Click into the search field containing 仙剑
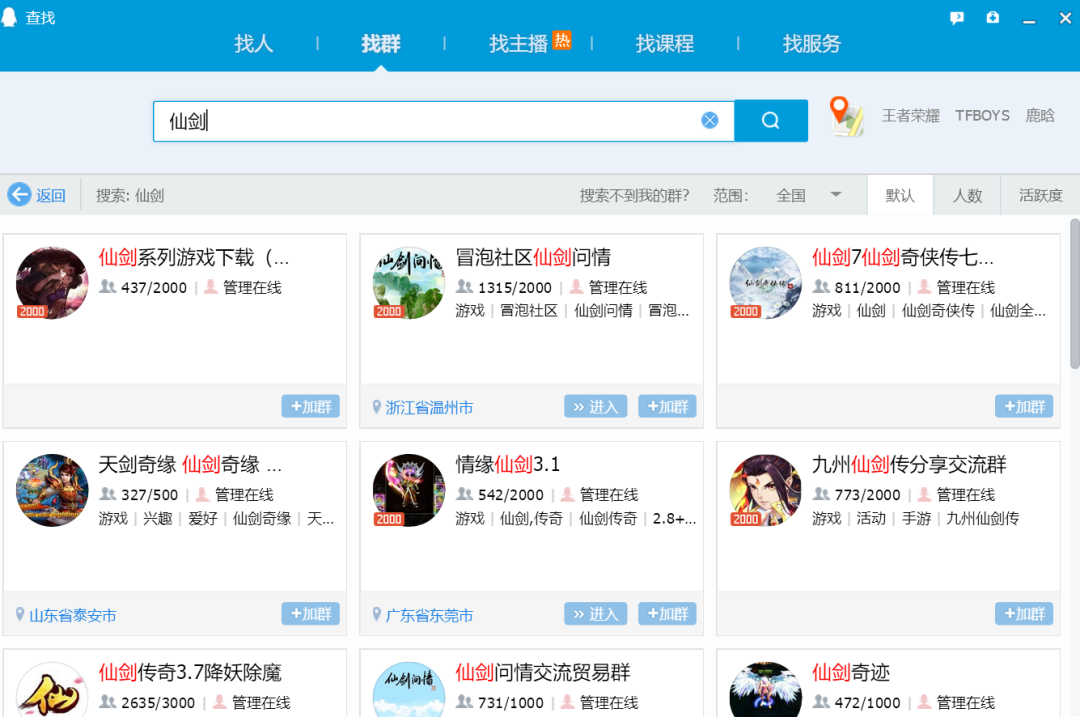 (x=444, y=121)
